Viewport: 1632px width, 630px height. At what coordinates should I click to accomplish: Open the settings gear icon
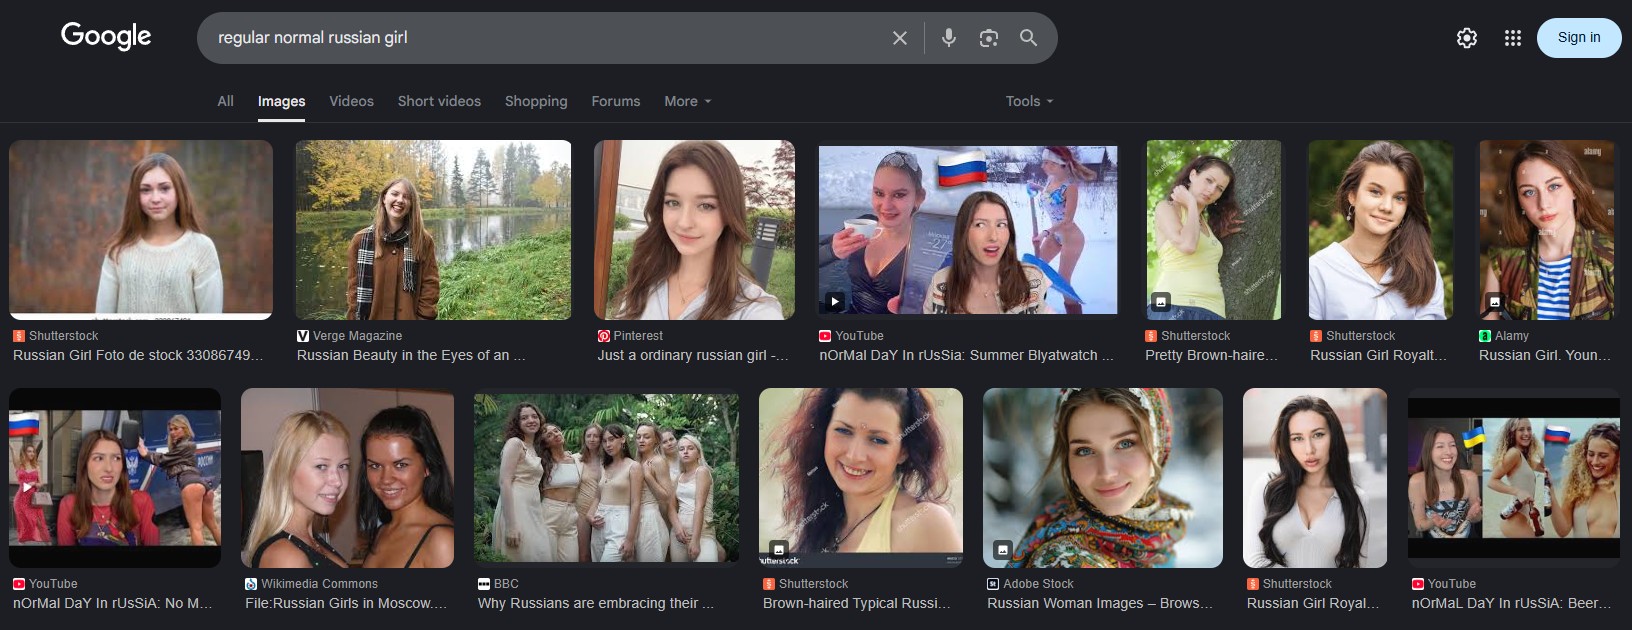pos(1467,38)
